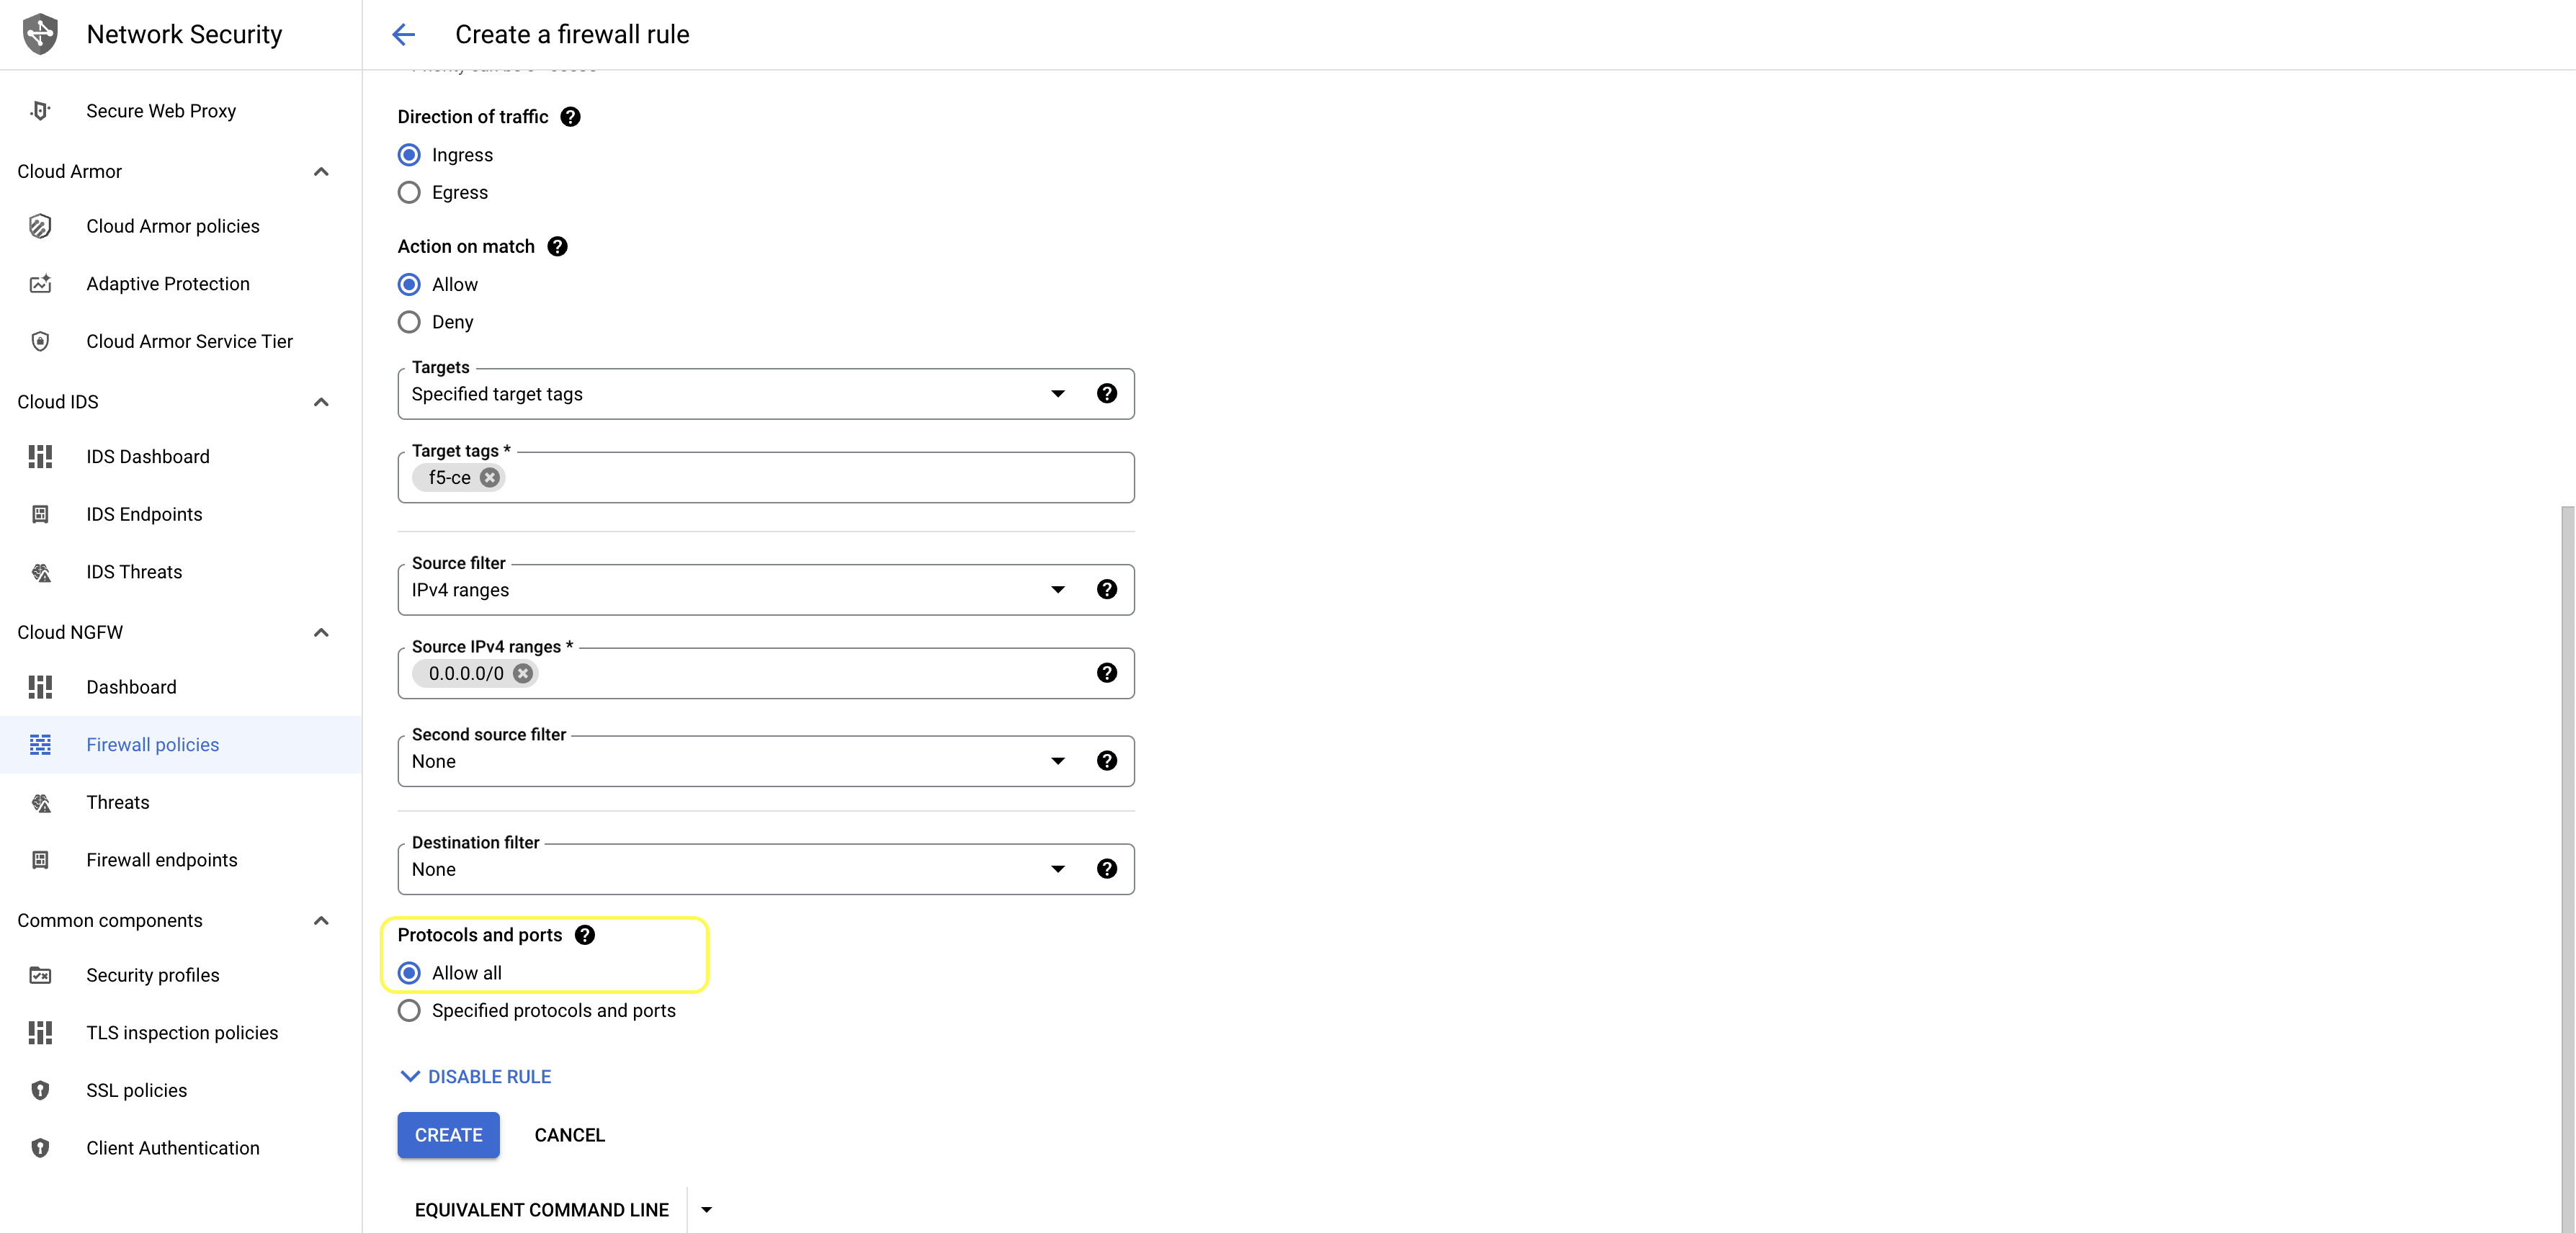
Task: Expand the Disable Rule section
Action: tap(476, 1077)
